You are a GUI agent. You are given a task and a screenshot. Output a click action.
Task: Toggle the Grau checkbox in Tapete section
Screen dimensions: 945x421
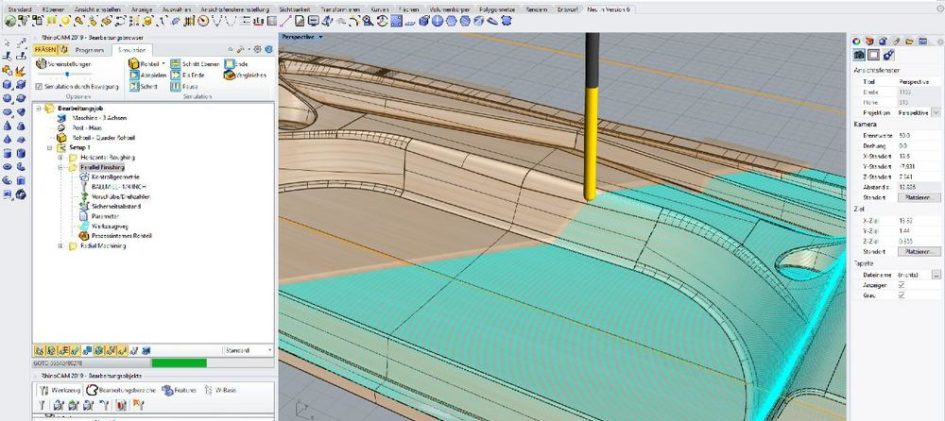901,294
